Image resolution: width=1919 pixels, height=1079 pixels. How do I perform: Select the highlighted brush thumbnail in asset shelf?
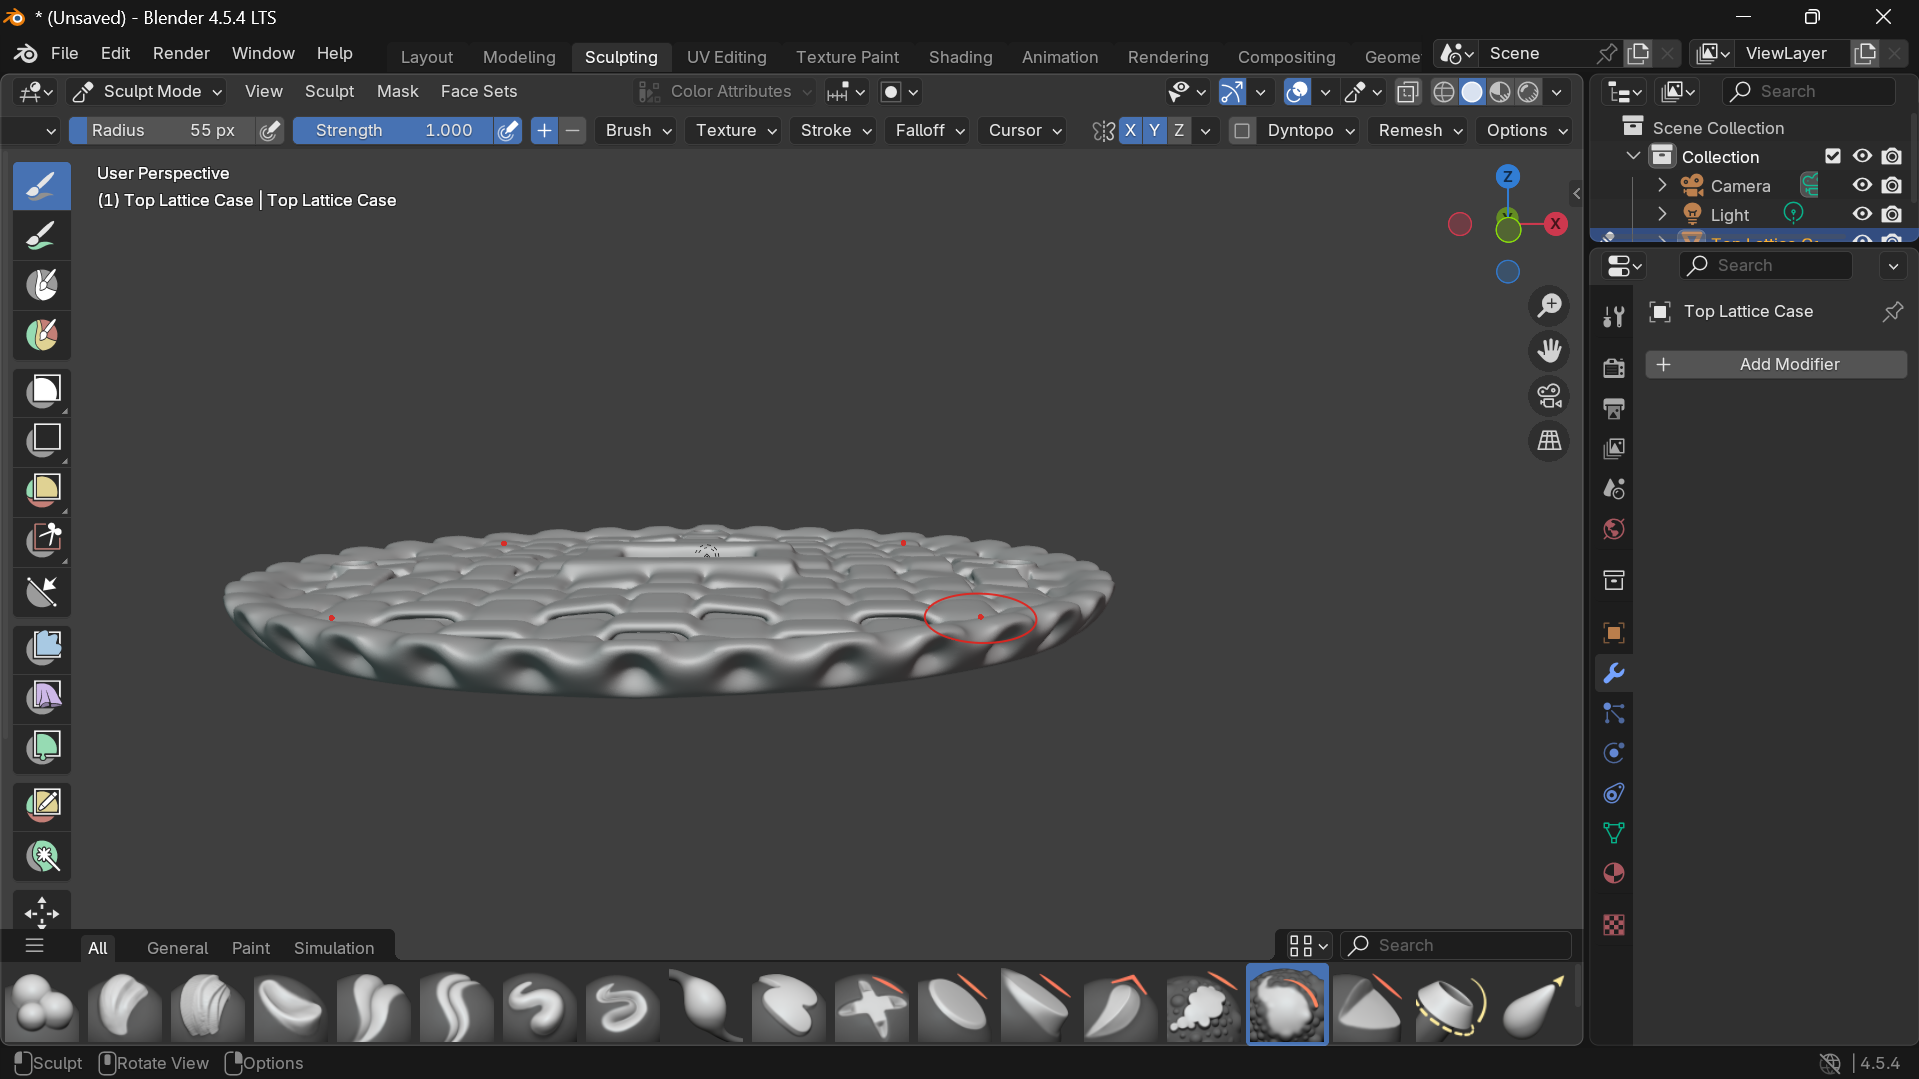tap(1287, 1005)
